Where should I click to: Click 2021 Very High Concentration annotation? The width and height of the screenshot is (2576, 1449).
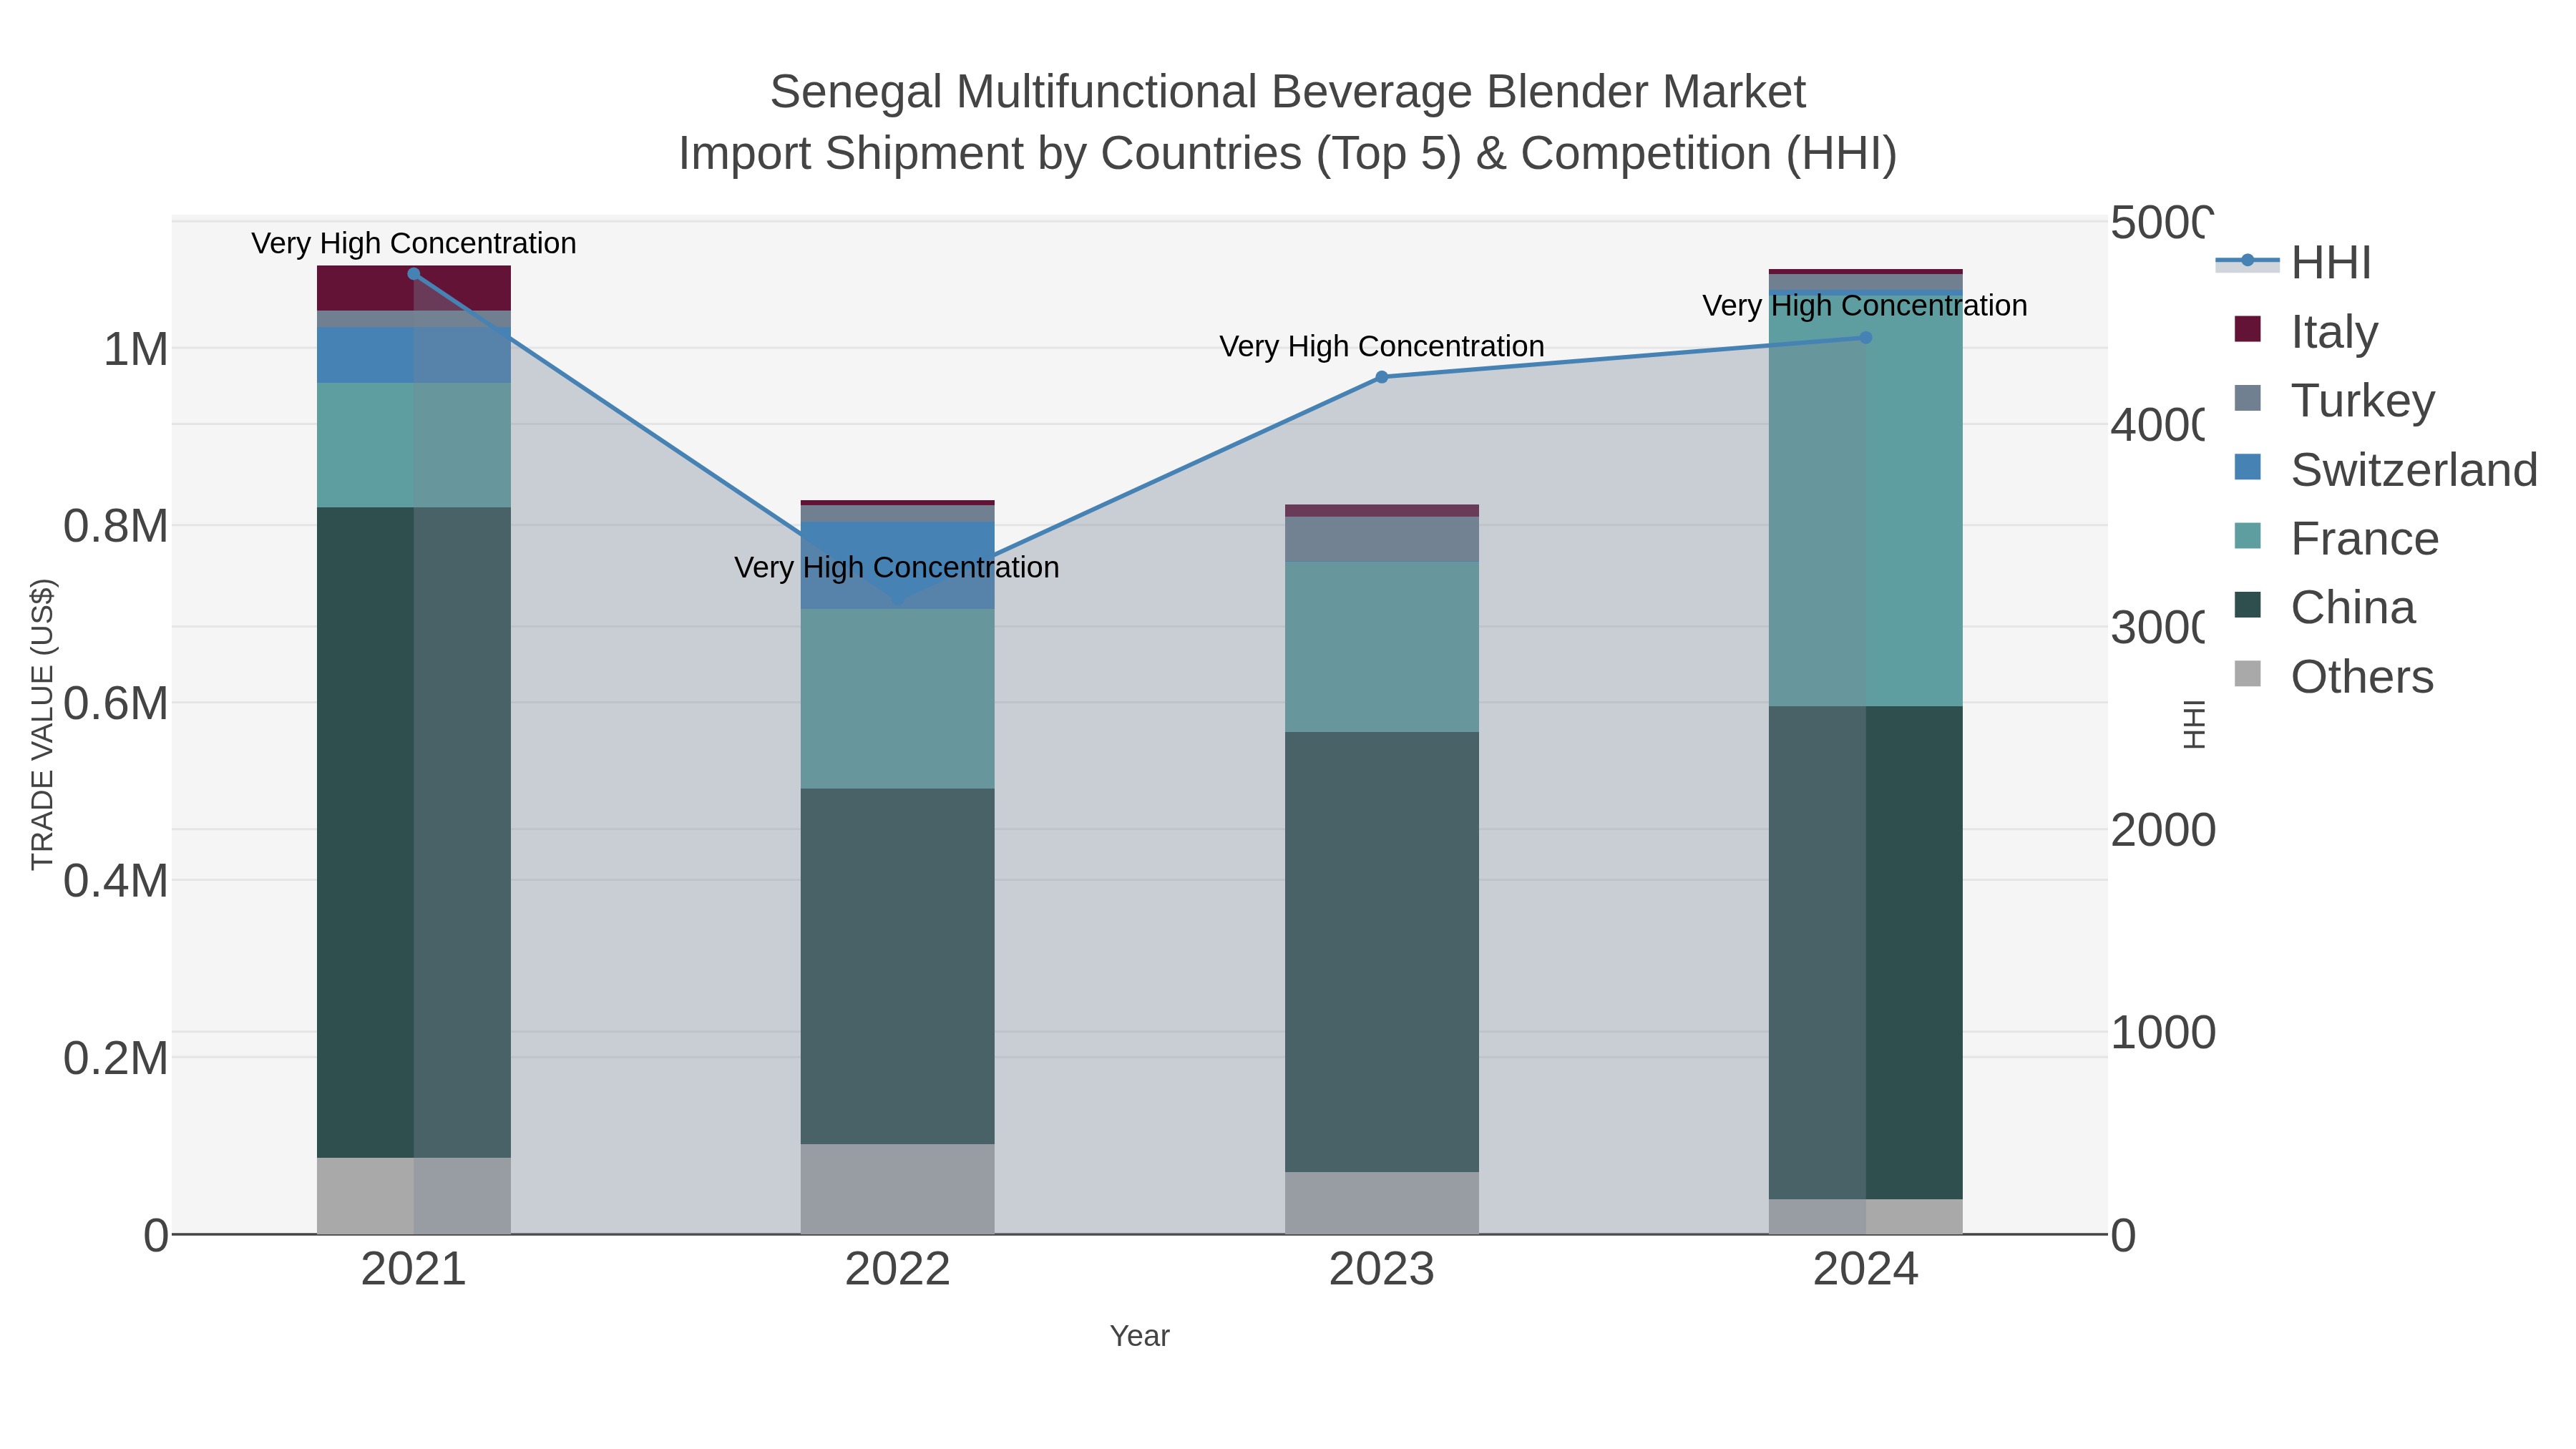point(414,243)
